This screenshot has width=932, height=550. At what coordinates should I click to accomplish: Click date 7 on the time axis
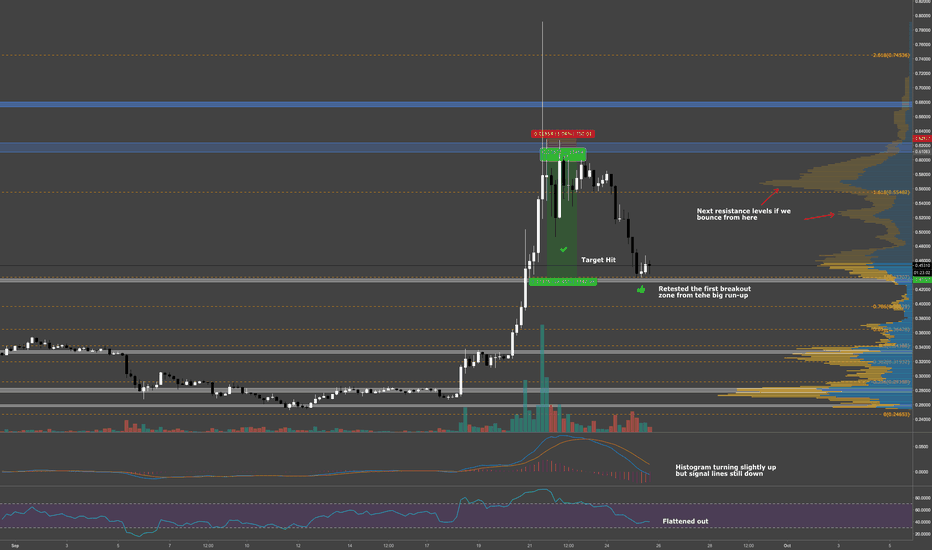pos(169,545)
